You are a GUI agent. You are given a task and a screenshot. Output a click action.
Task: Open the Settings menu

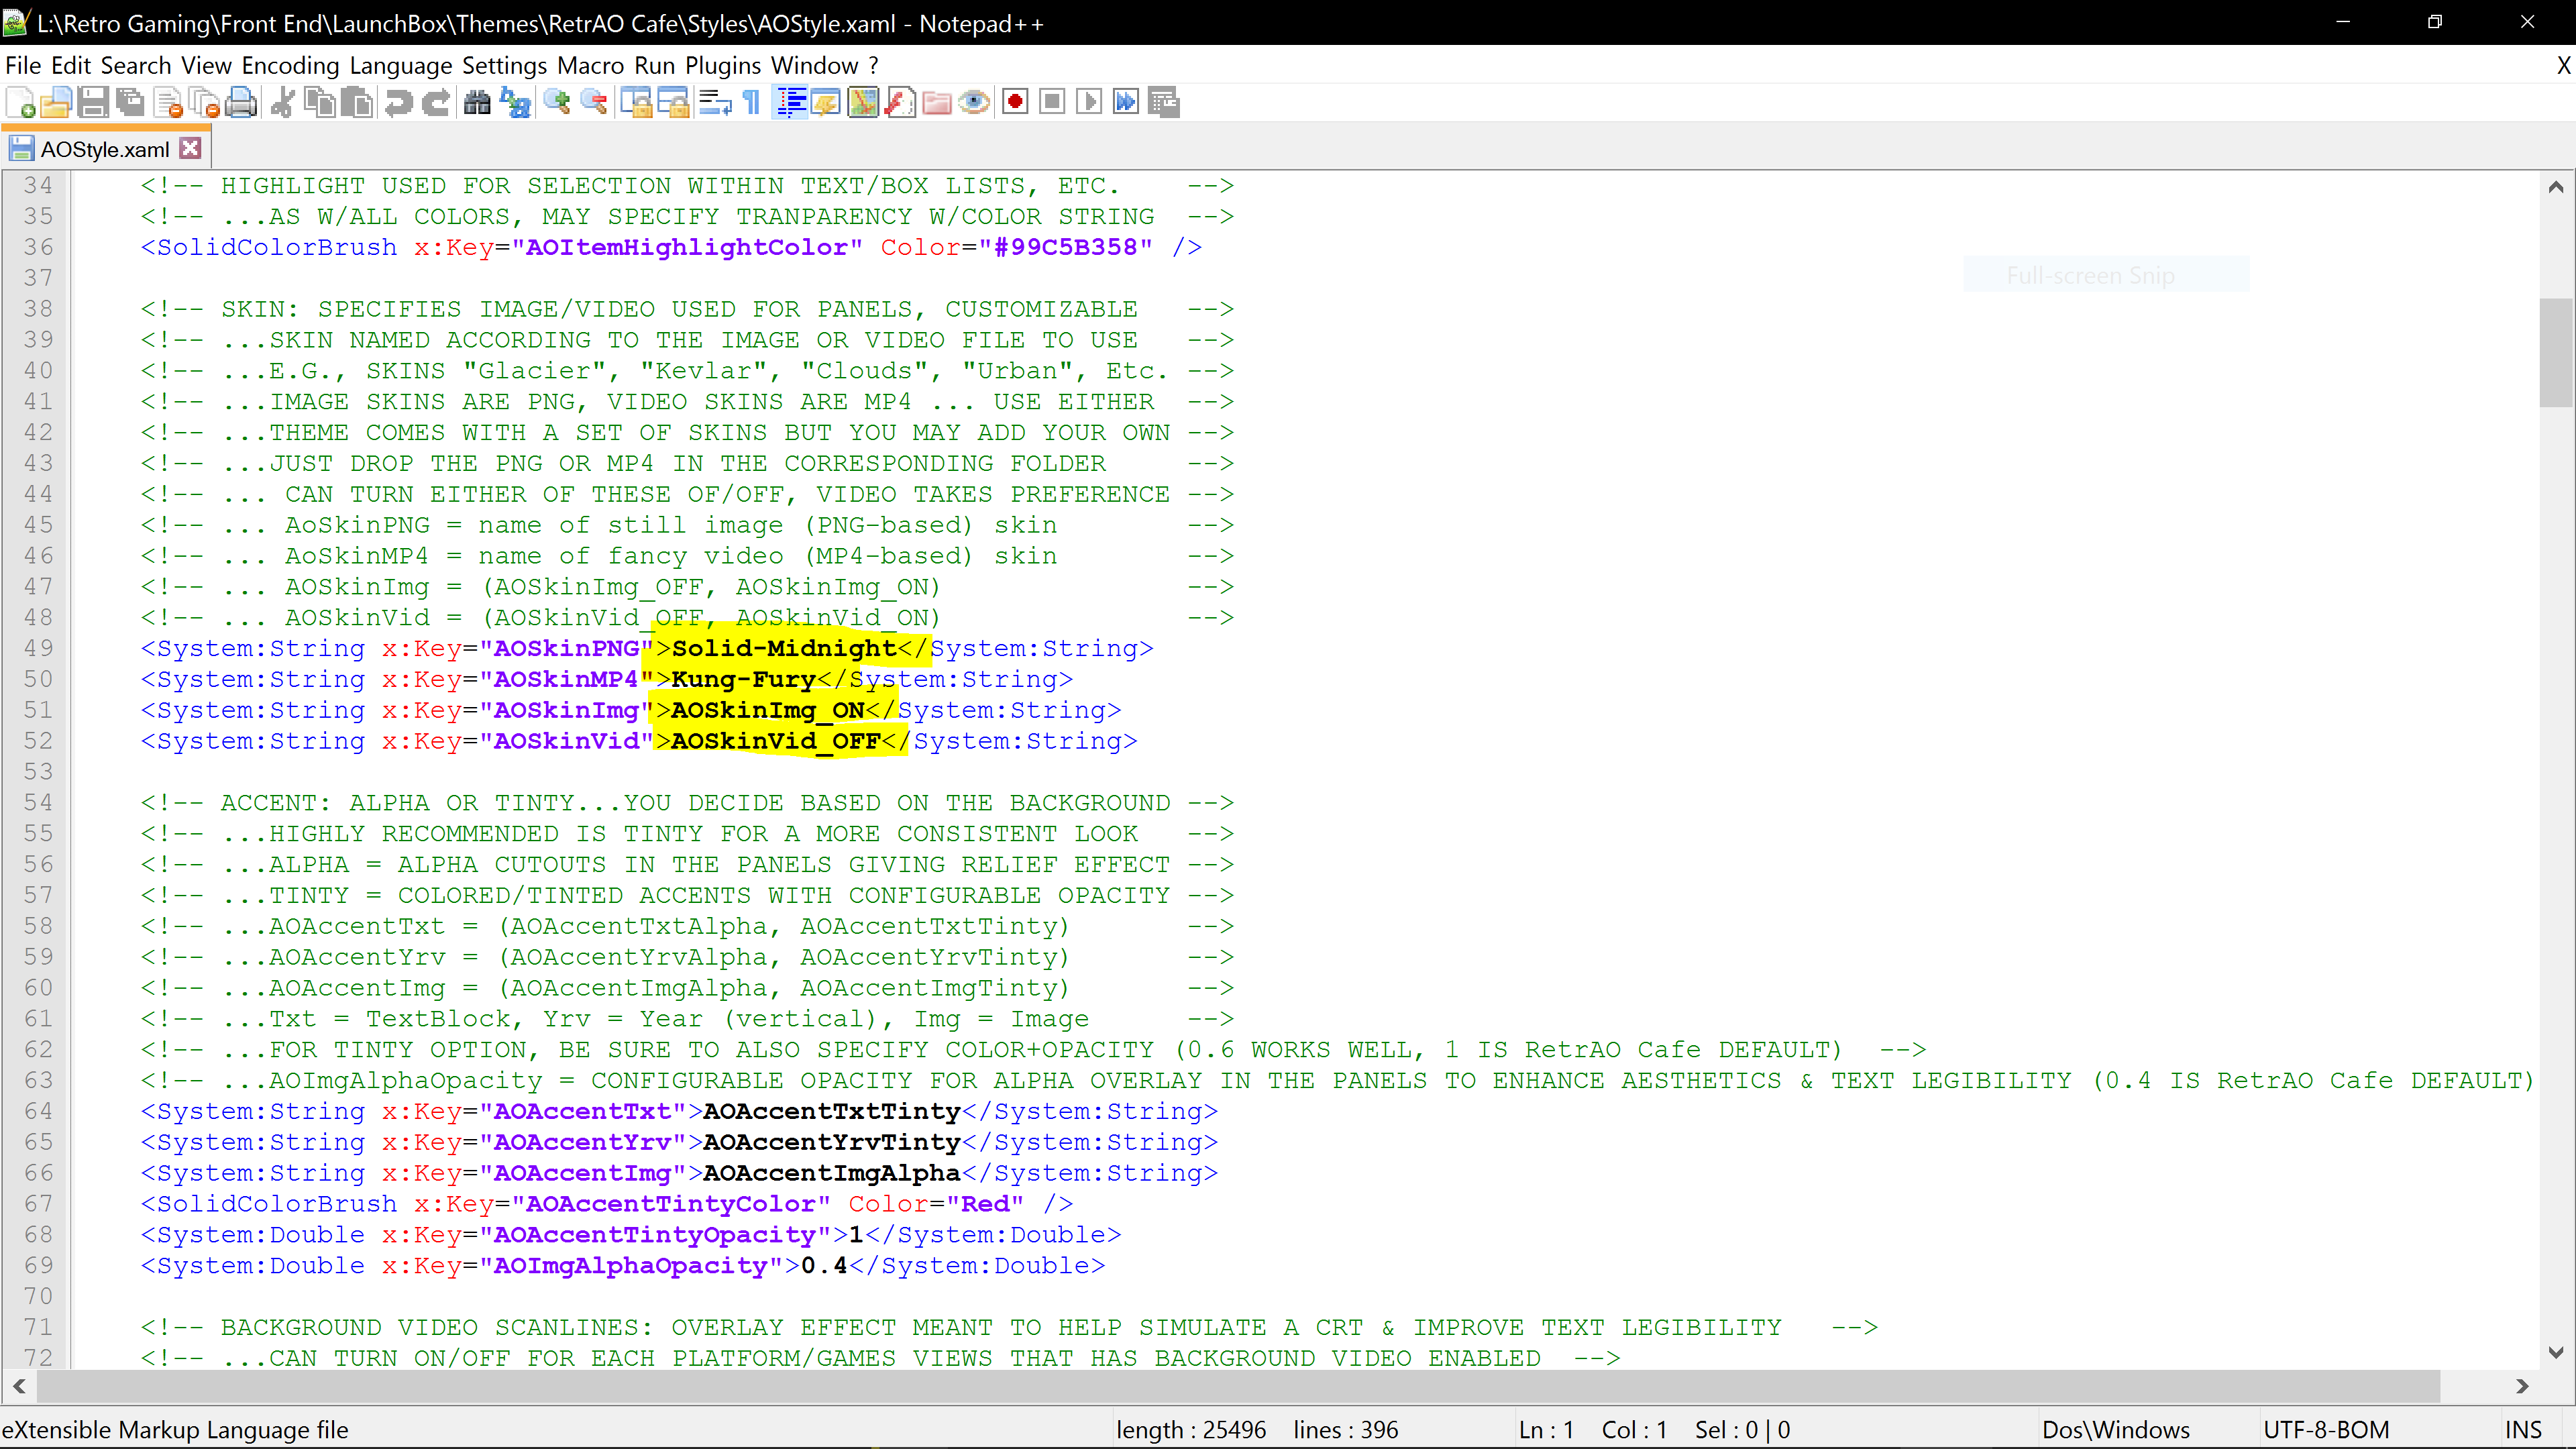[x=504, y=66]
